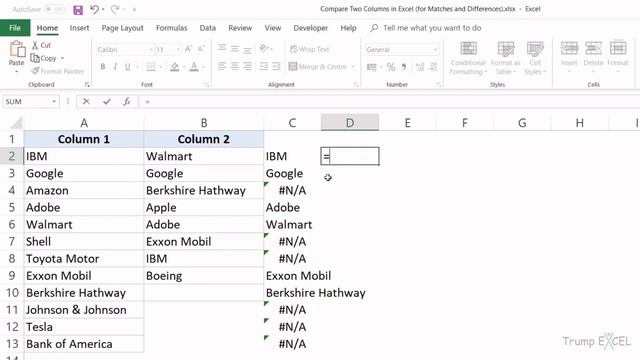Click the Cut scissors button
Viewport: 640px width, 360px height.
[x=41, y=45]
